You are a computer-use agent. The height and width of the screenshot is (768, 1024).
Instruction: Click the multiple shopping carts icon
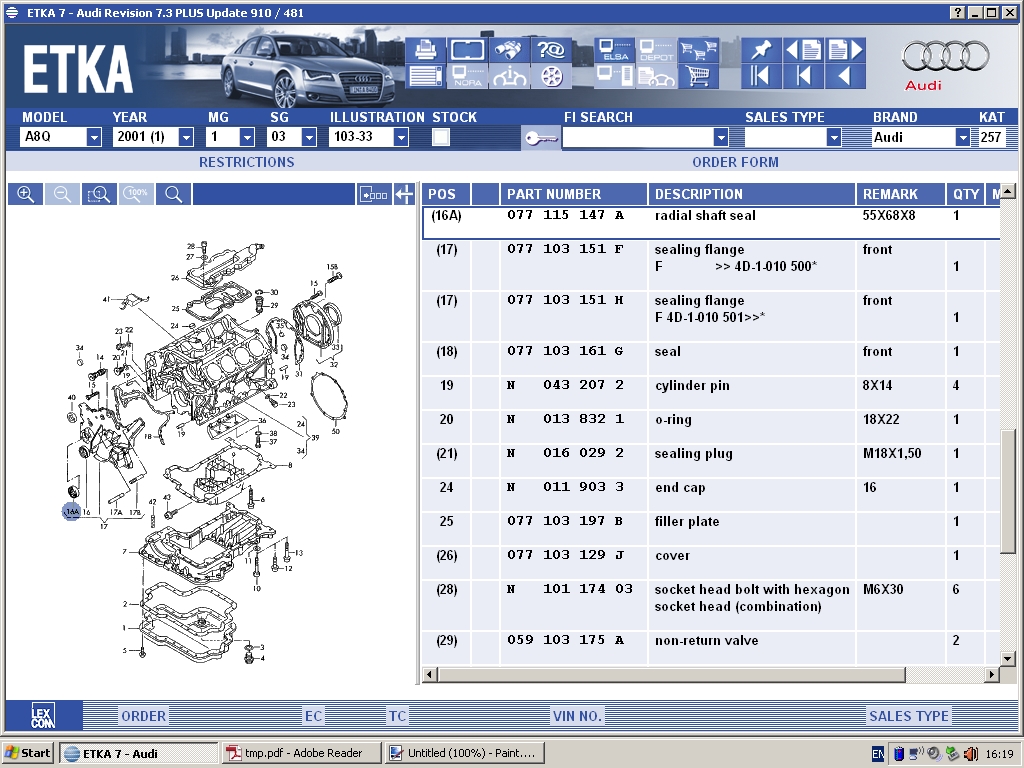[698, 50]
